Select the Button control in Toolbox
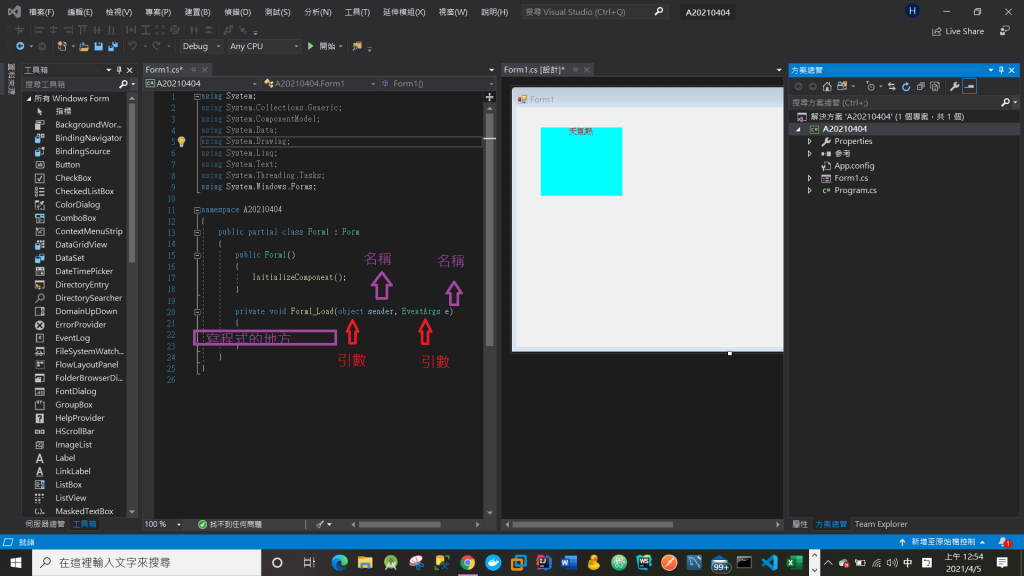The image size is (1024, 576). coord(68,165)
